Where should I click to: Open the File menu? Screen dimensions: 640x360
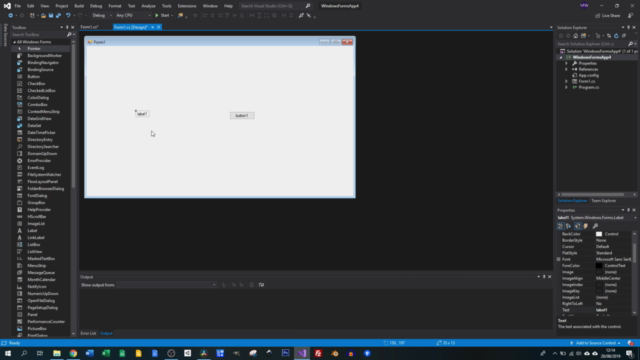[x=18, y=6]
